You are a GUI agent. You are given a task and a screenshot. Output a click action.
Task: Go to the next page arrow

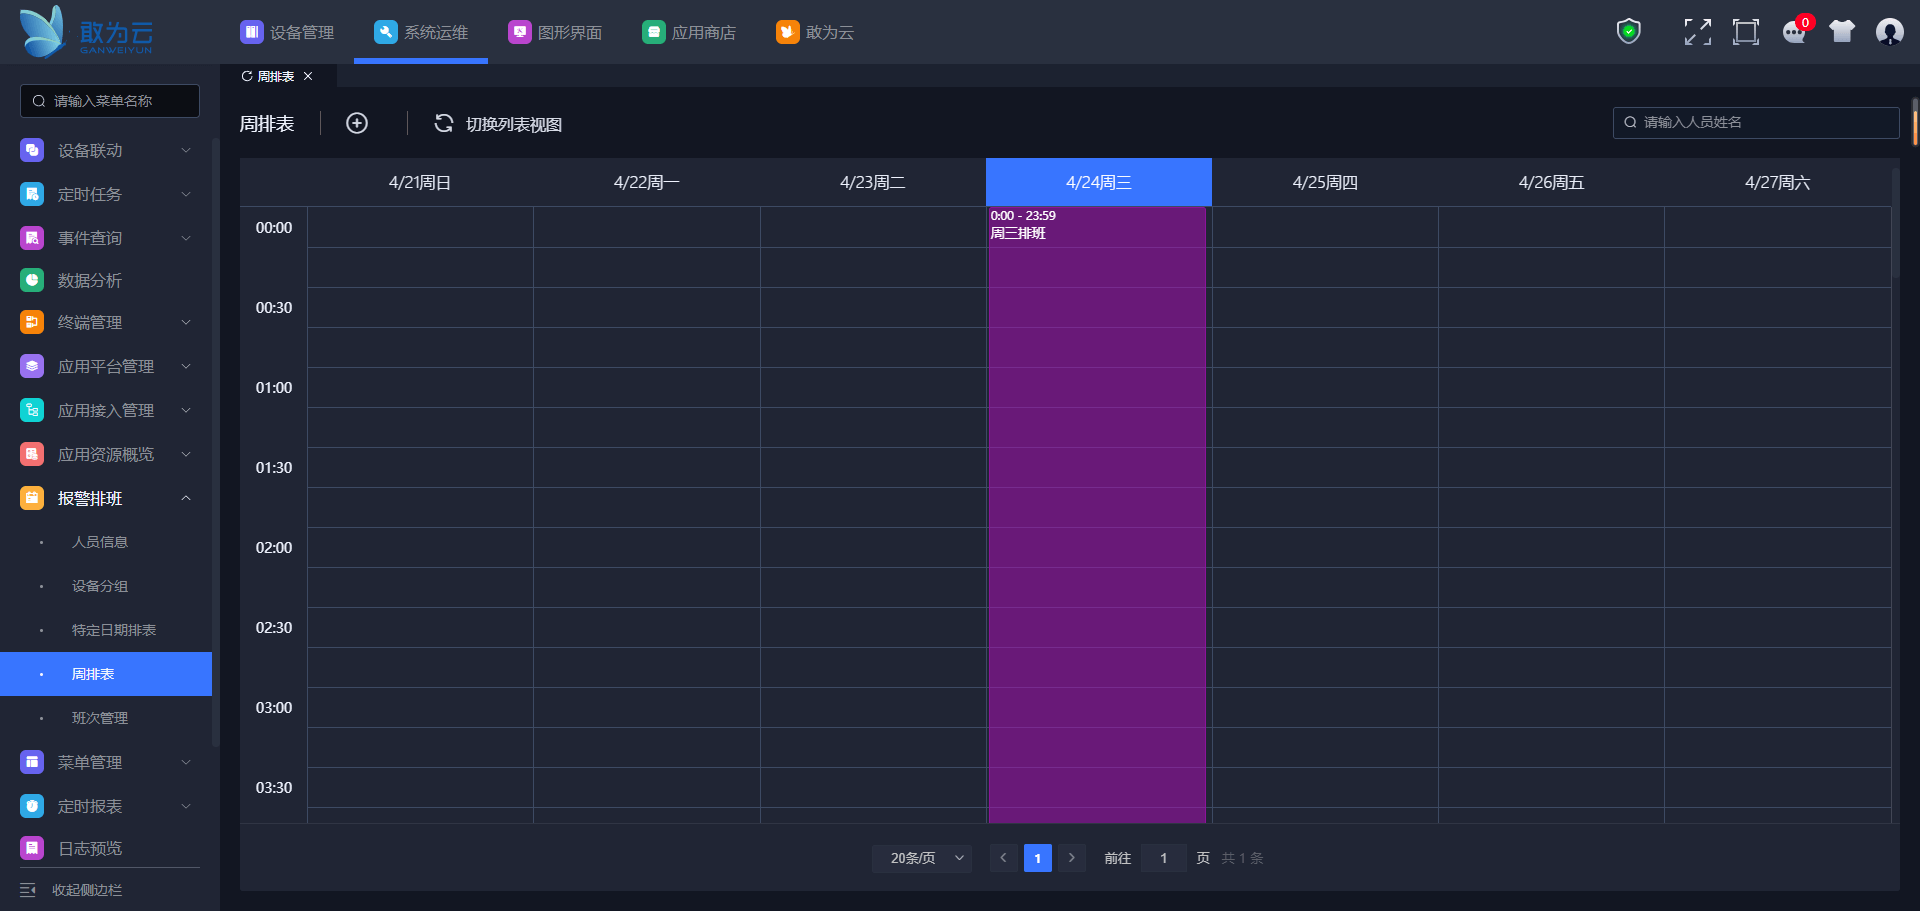coord(1071,858)
